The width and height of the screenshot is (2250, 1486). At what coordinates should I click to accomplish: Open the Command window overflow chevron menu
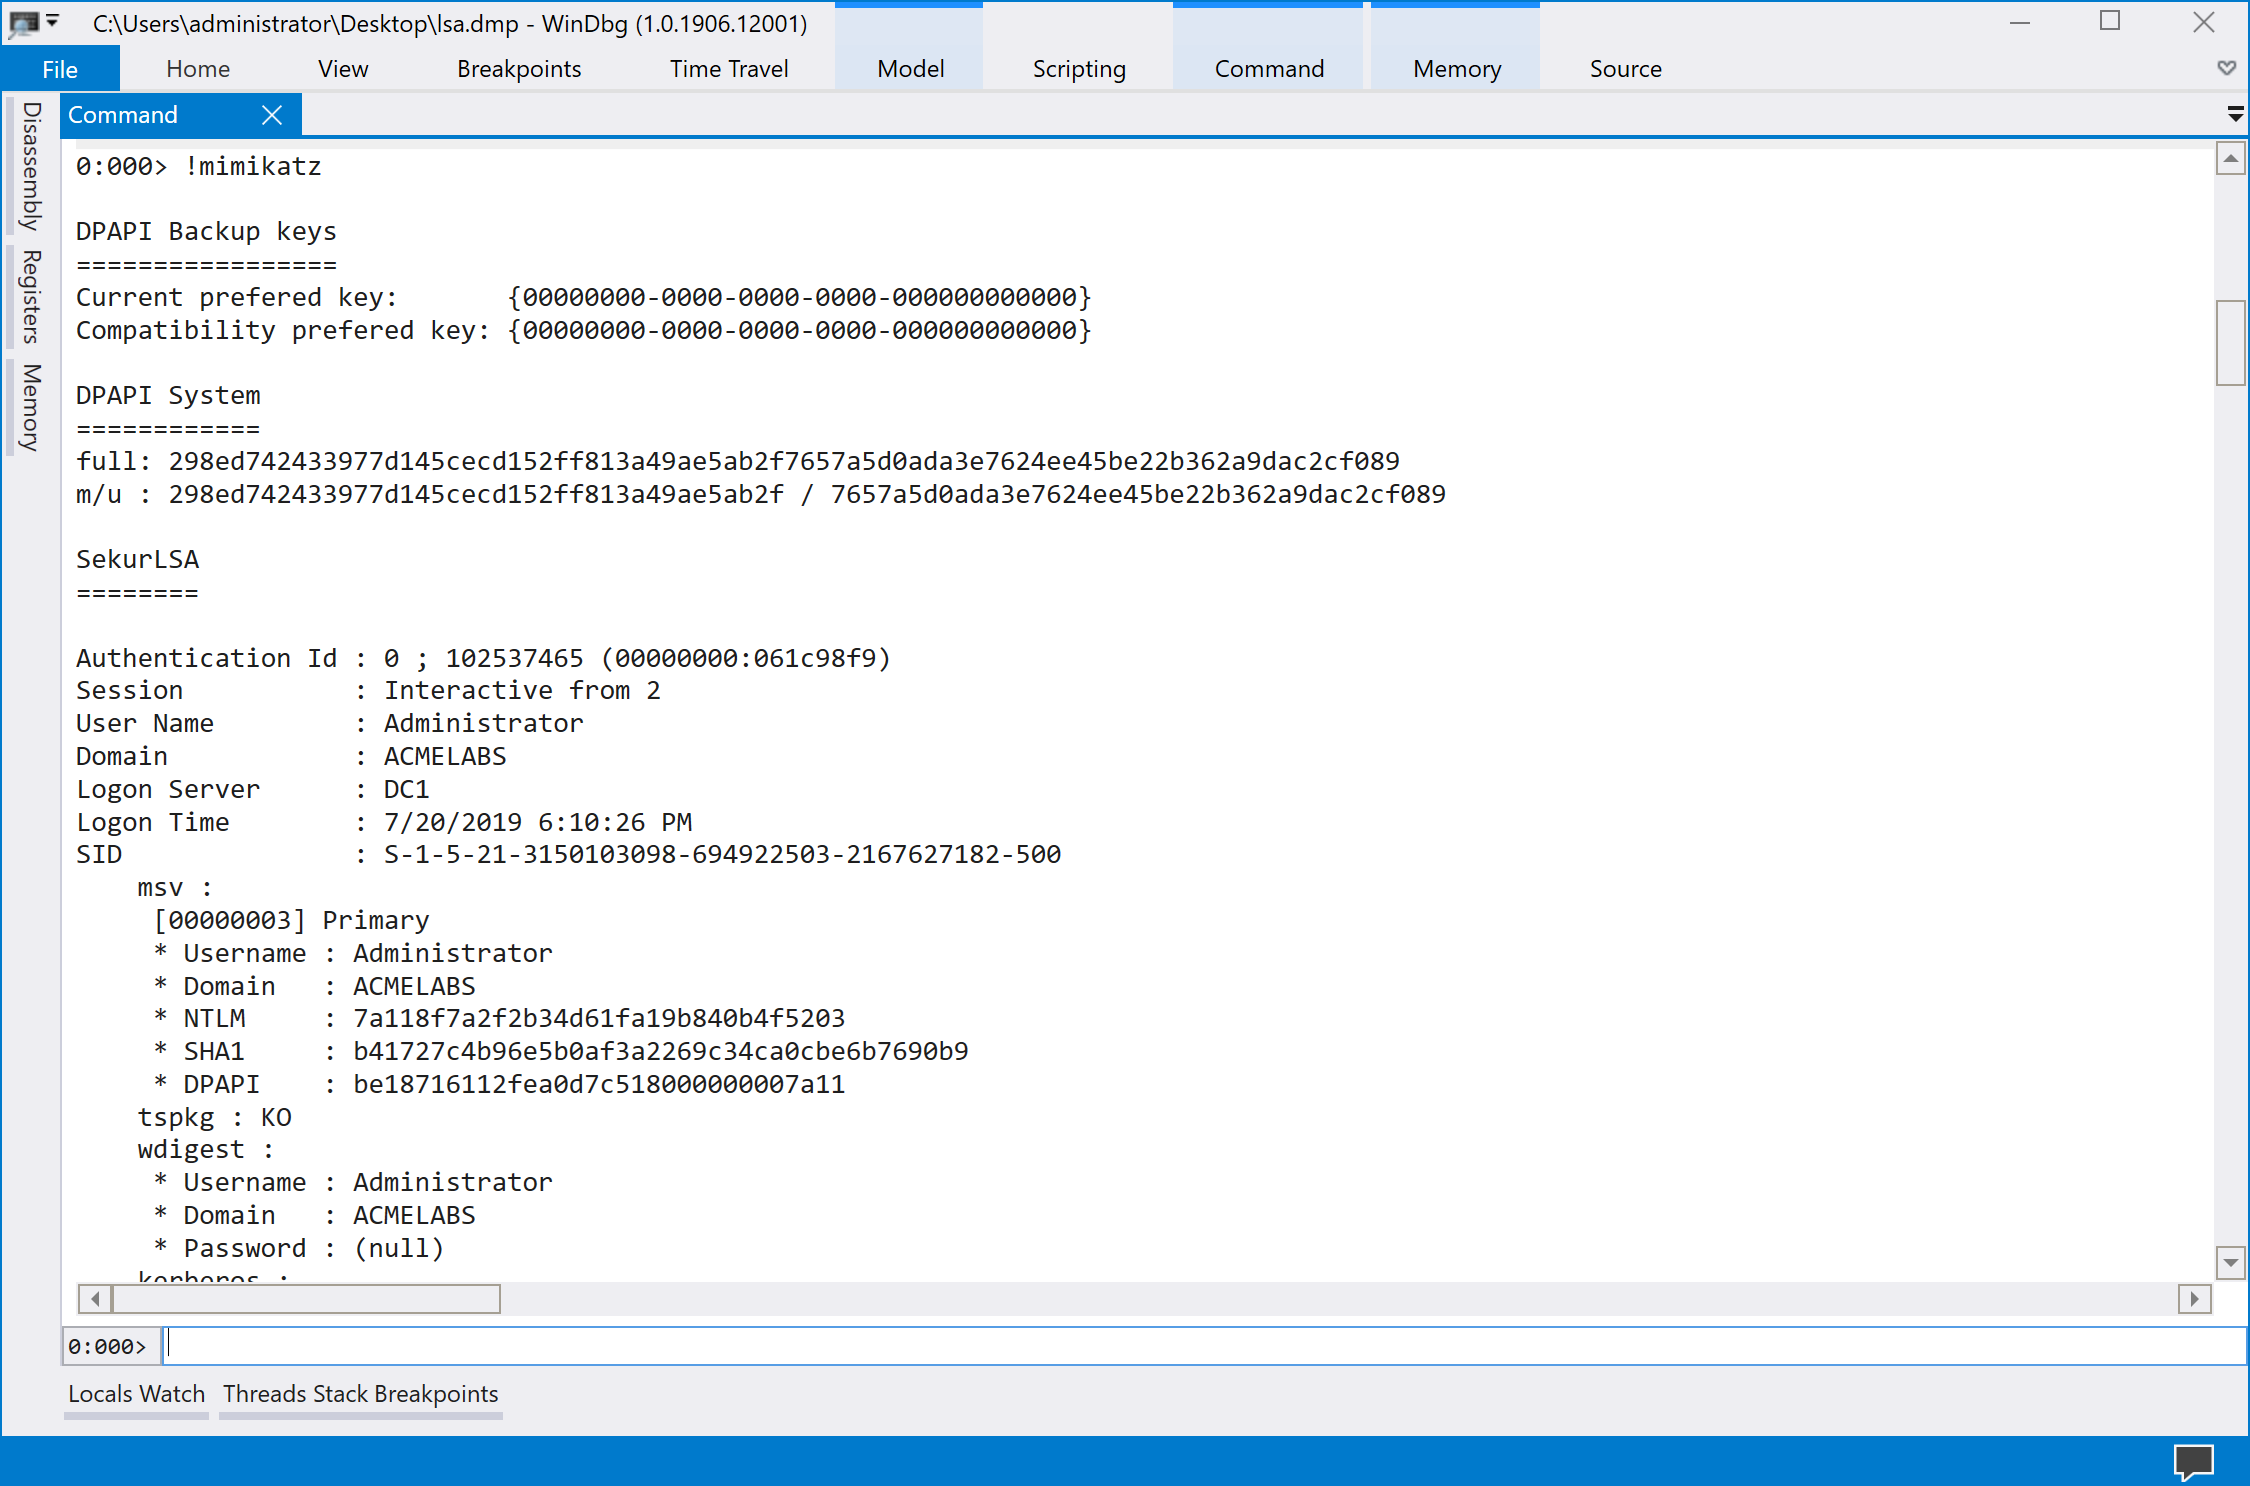(2235, 114)
